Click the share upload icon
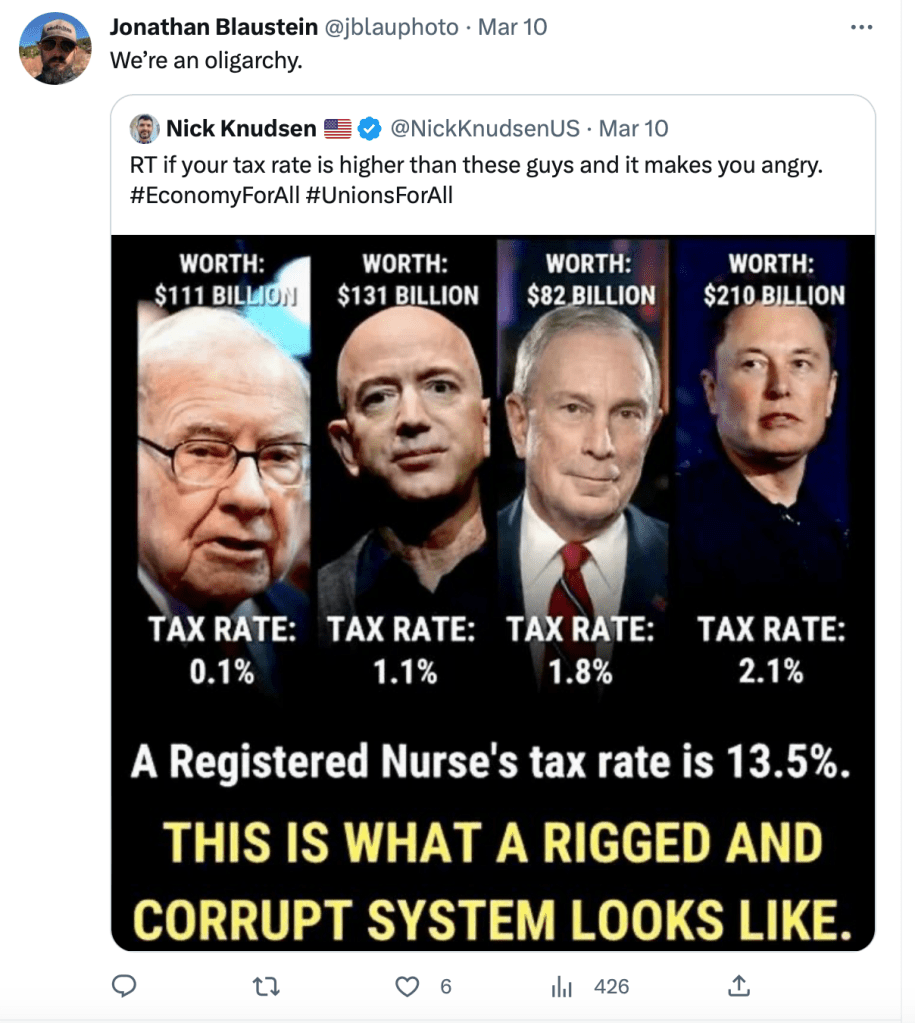Screen dimensions: 915x1023 (738, 987)
